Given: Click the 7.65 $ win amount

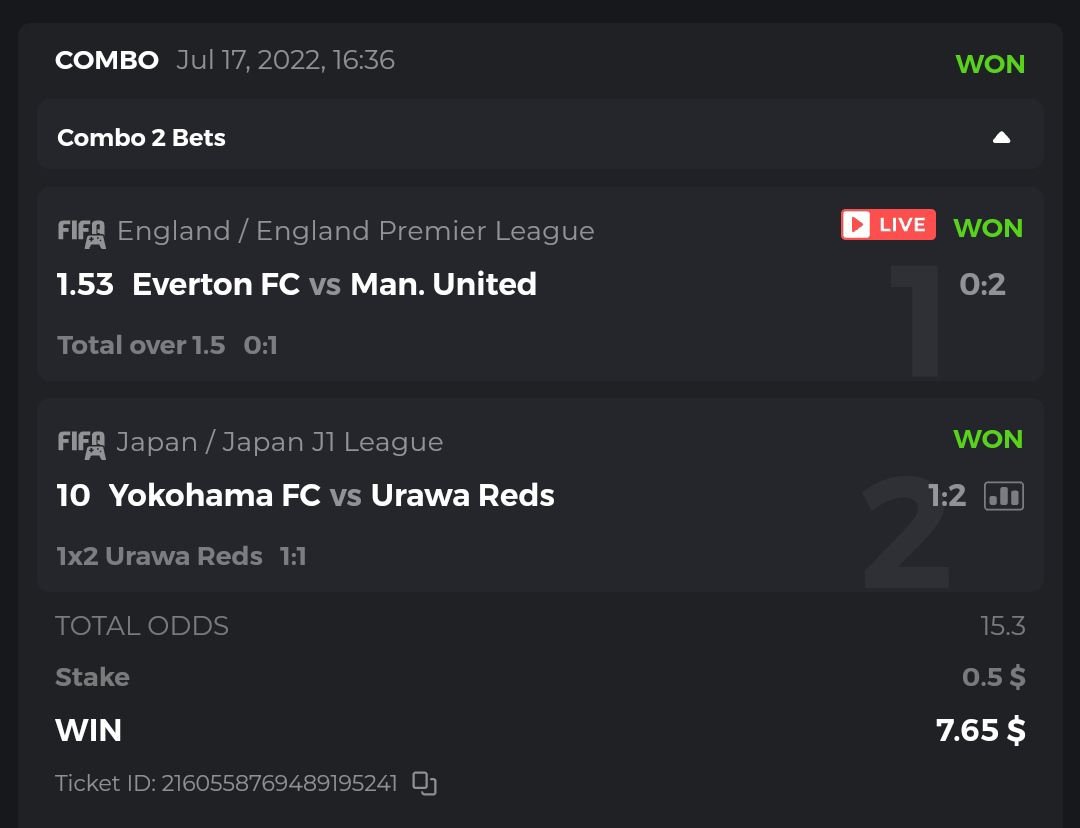Looking at the screenshot, I should tap(980, 731).
